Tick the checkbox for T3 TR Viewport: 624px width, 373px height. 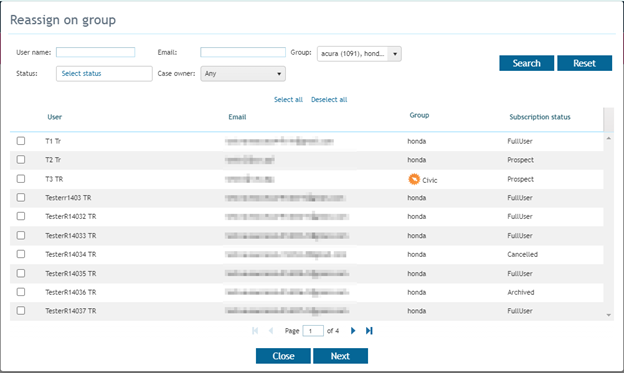(21, 179)
